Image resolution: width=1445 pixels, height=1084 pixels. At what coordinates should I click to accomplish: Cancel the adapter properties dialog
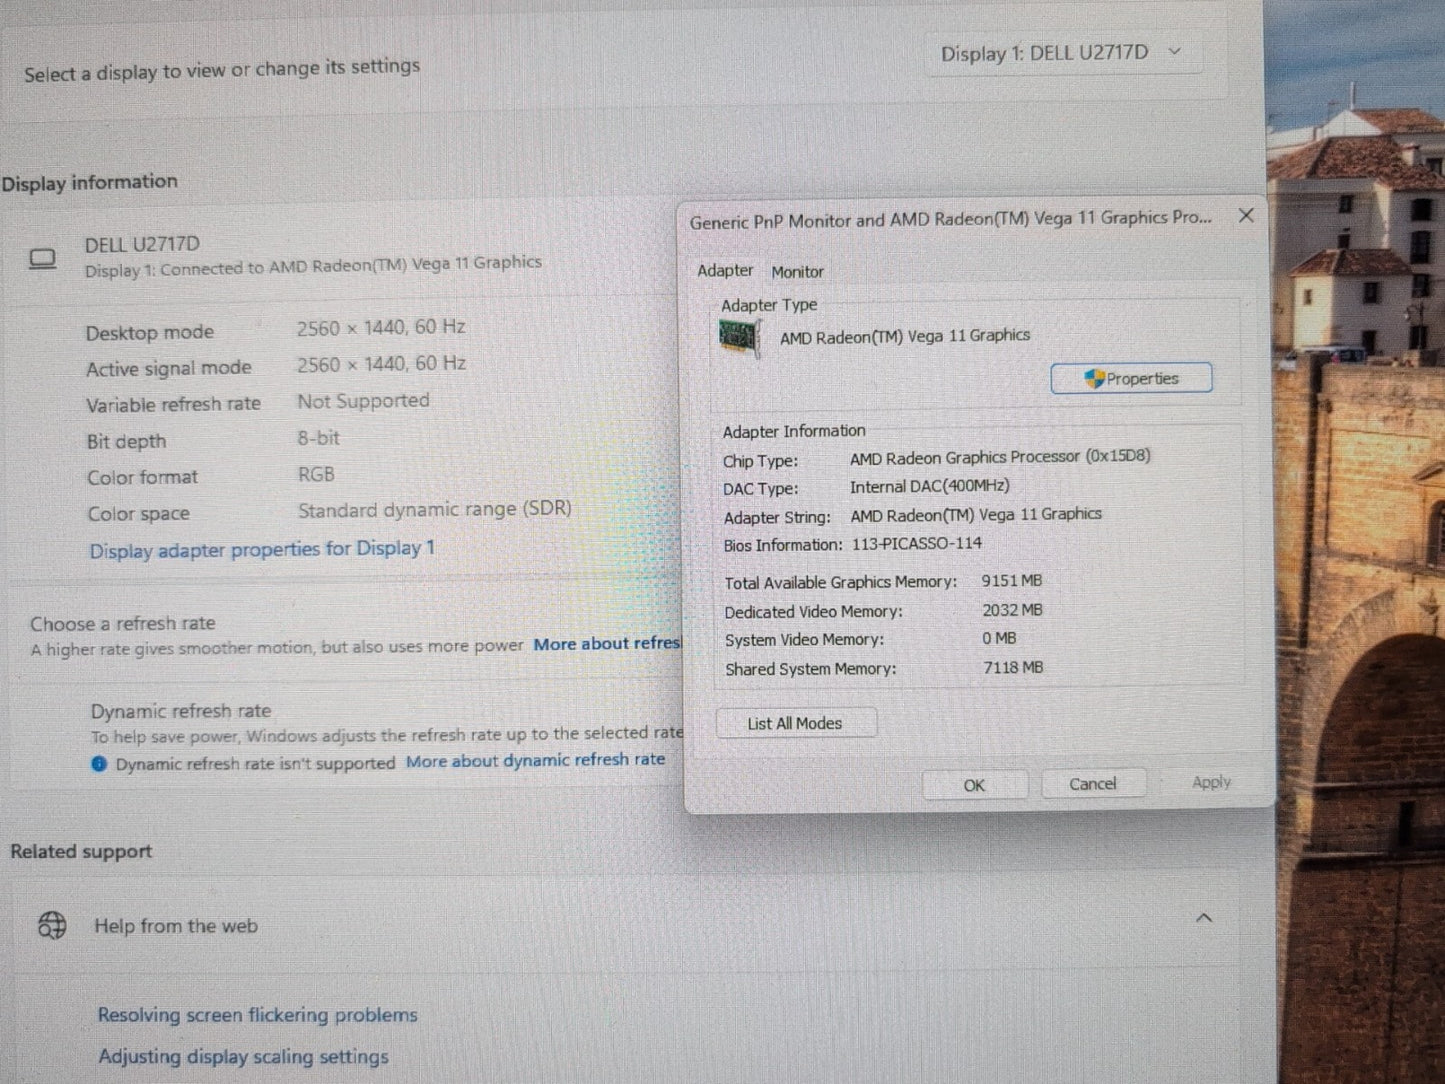(1092, 784)
